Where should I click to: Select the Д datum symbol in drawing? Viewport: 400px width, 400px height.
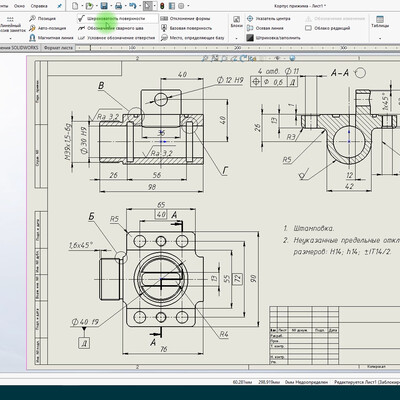pyautogui.click(x=84, y=343)
